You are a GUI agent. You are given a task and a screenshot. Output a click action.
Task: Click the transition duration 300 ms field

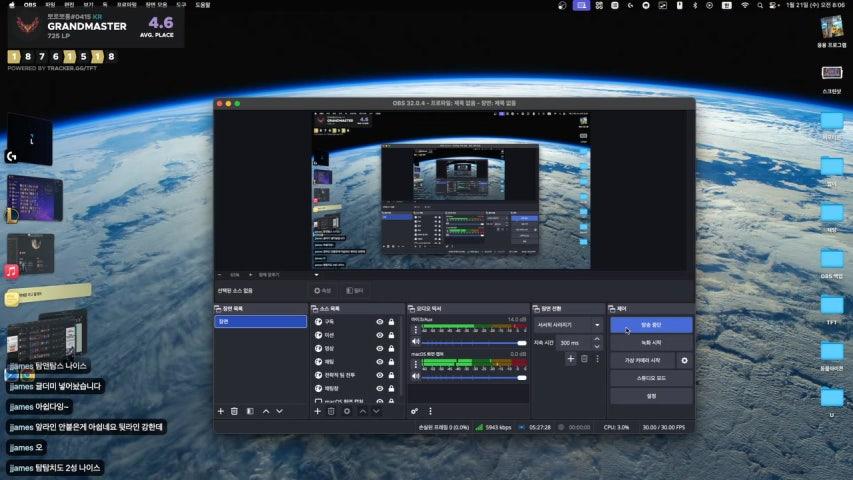[570, 342]
